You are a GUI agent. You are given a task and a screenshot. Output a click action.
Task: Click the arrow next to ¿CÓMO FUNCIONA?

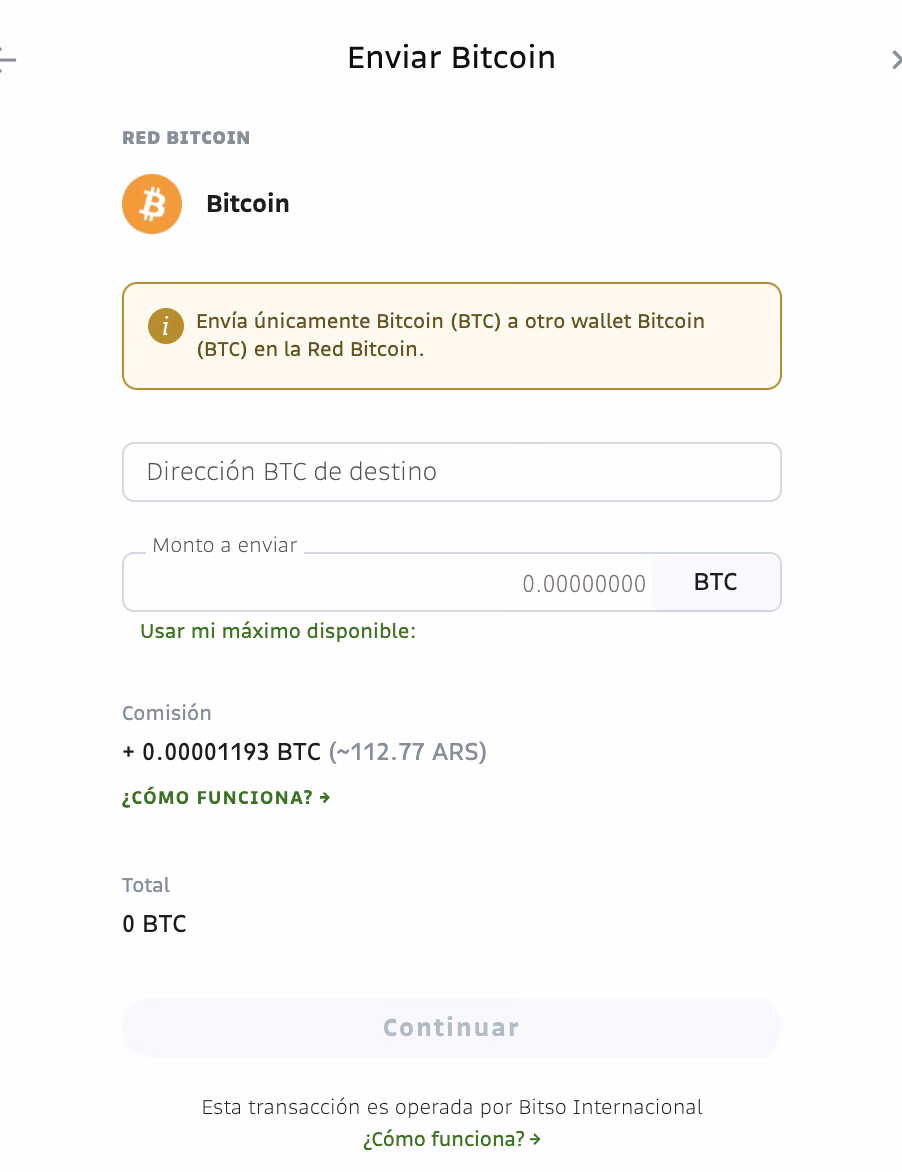(326, 797)
